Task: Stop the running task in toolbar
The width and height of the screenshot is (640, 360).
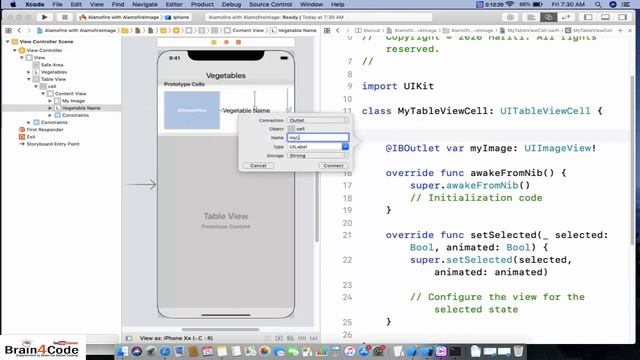Action: (x=64, y=17)
